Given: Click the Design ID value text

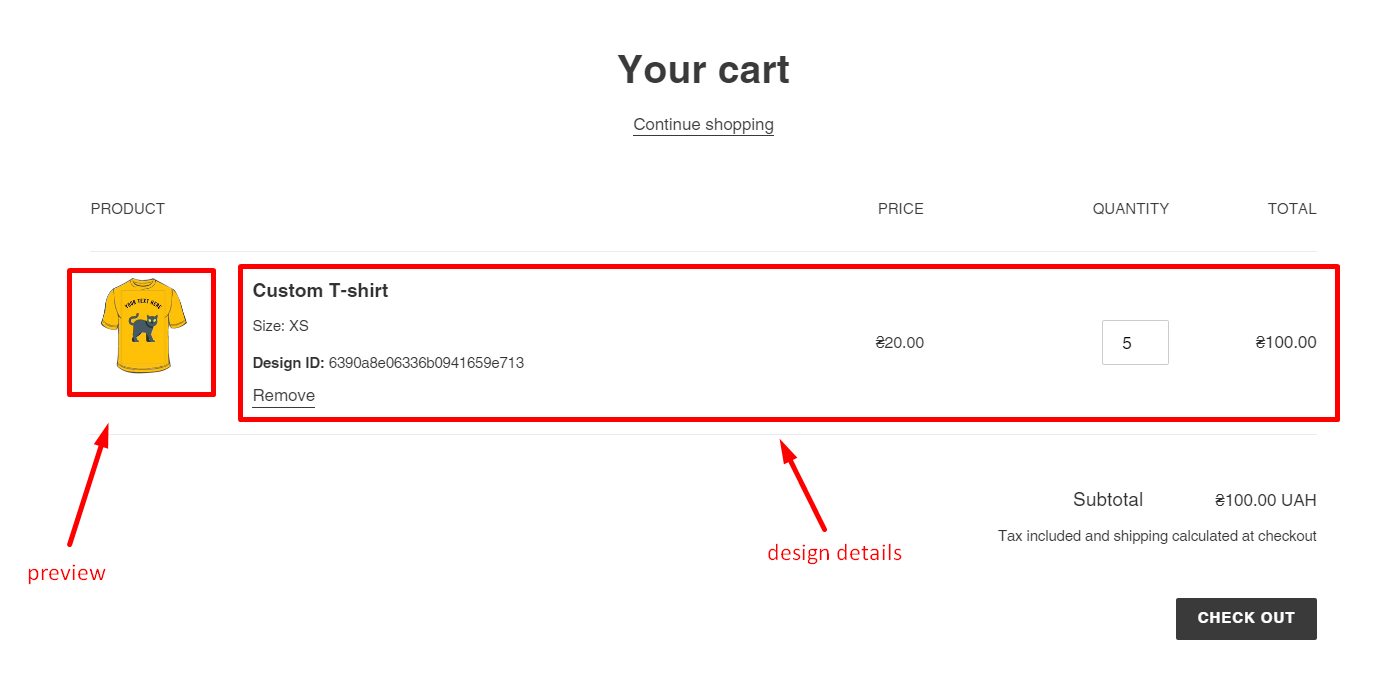Looking at the screenshot, I should pyautogui.click(x=426, y=363).
